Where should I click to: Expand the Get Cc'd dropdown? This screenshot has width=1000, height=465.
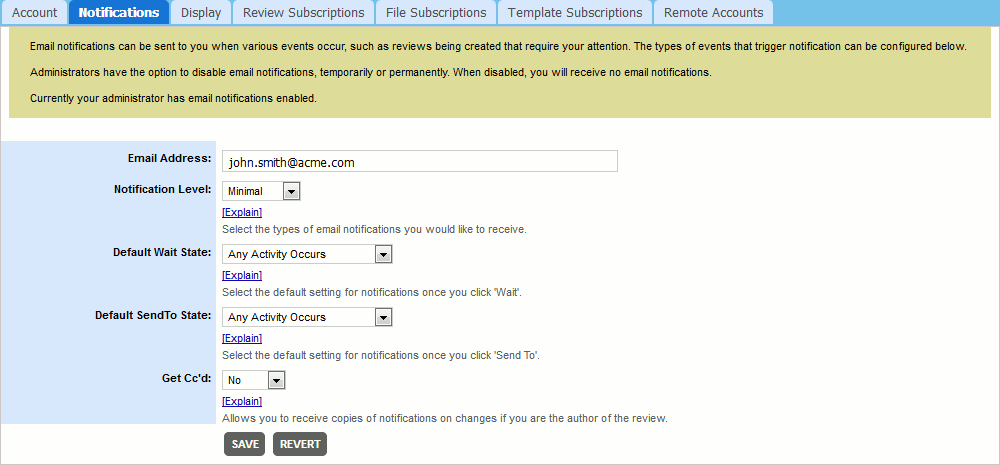click(254, 380)
